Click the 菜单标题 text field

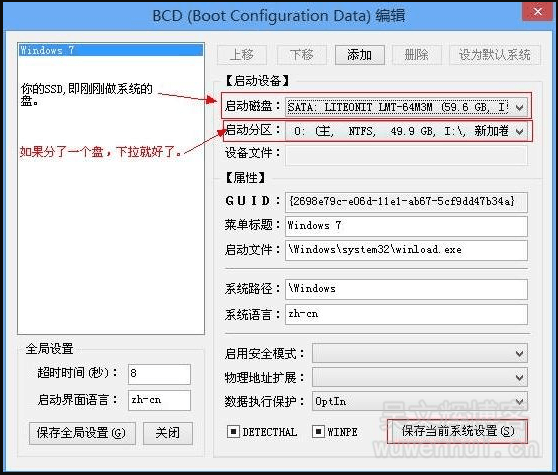[x=406, y=226]
